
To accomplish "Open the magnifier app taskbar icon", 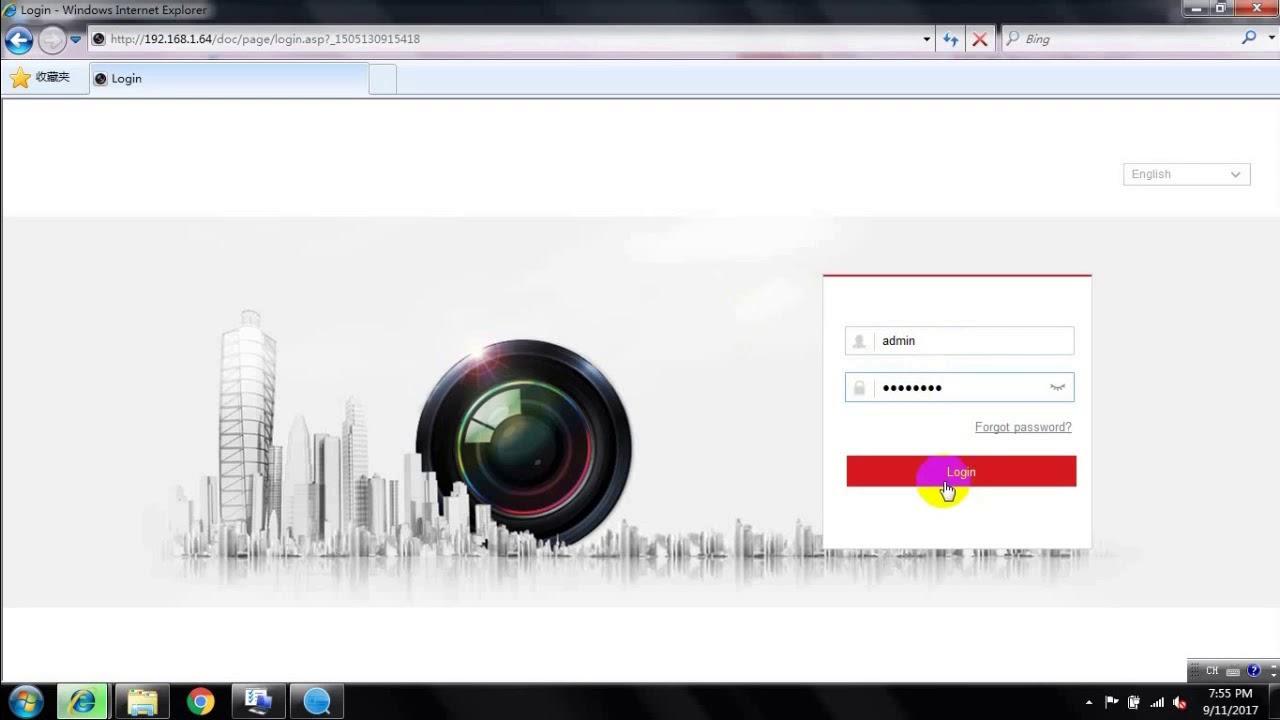I will (317, 702).
